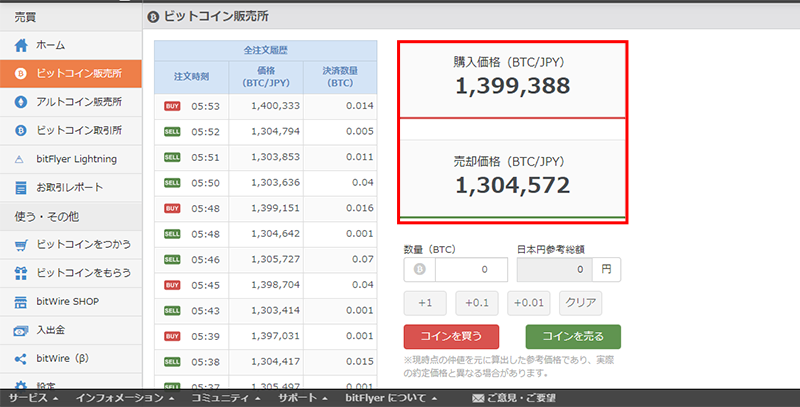Click the BUY badge on the 05:53 order
Viewport: 800px width, 407px height.
[x=172, y=106]
